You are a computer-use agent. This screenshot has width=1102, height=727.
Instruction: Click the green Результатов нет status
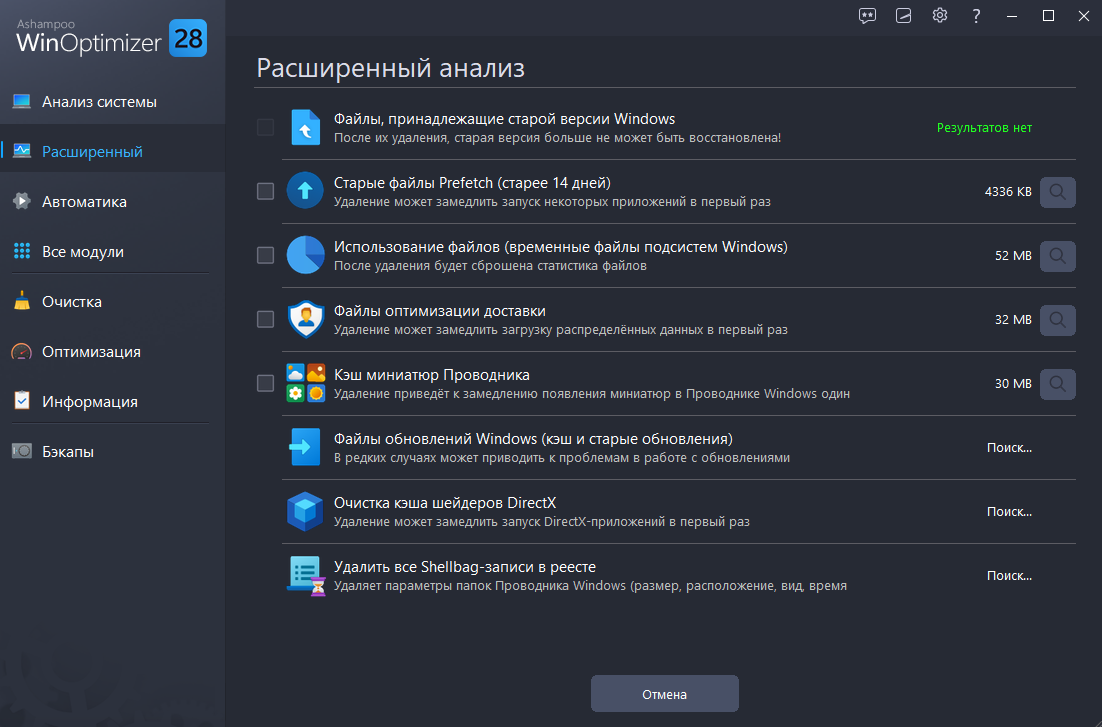click(x=984, y=128)
